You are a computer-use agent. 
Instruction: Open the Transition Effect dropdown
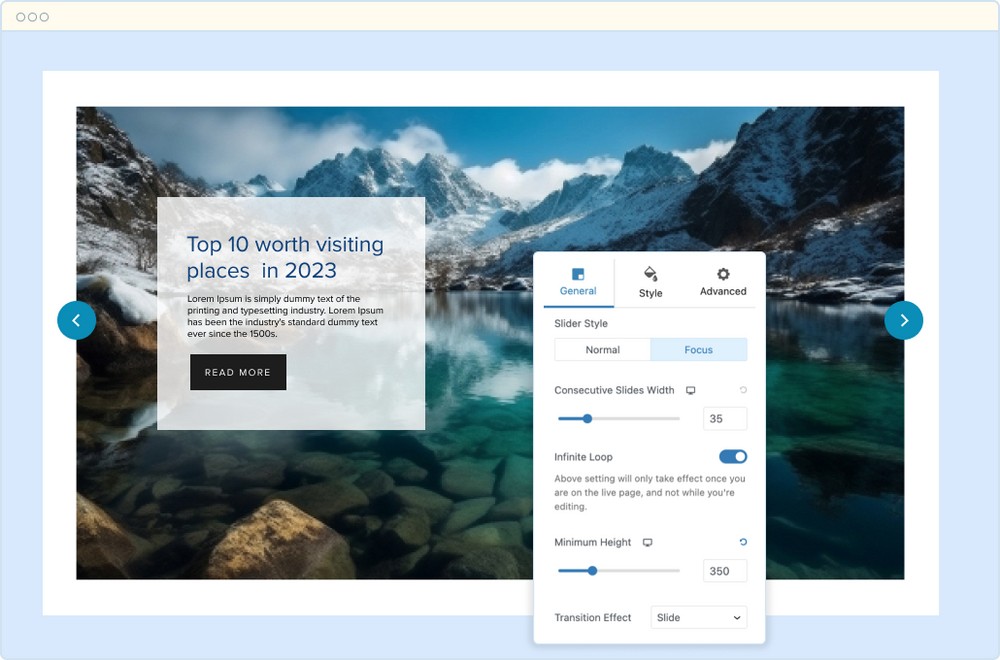[x=698, y=618]
